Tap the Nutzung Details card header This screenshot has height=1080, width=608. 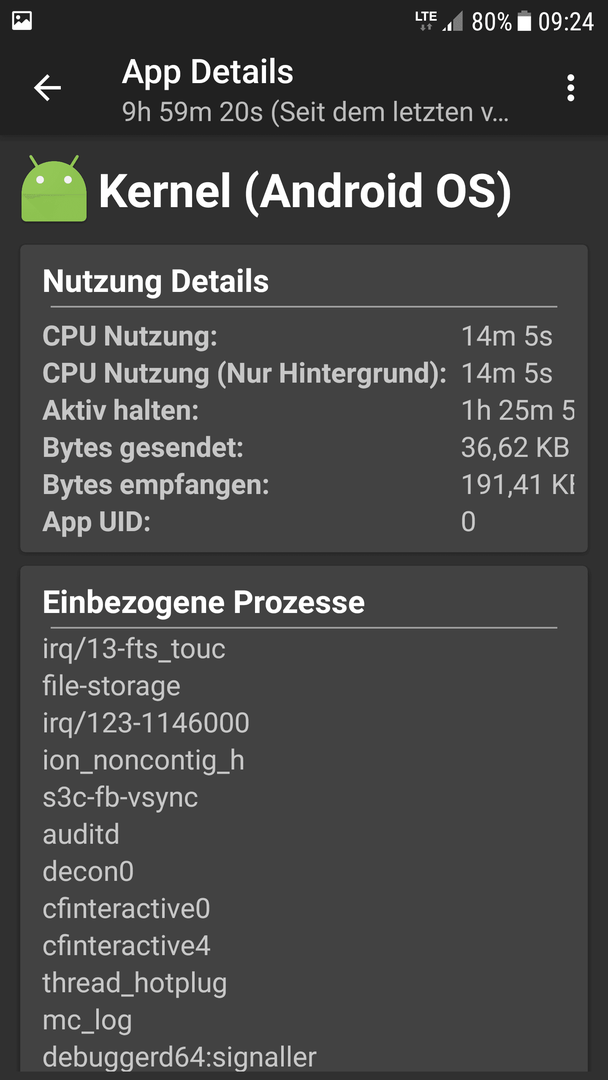click(x=156, y=282)
